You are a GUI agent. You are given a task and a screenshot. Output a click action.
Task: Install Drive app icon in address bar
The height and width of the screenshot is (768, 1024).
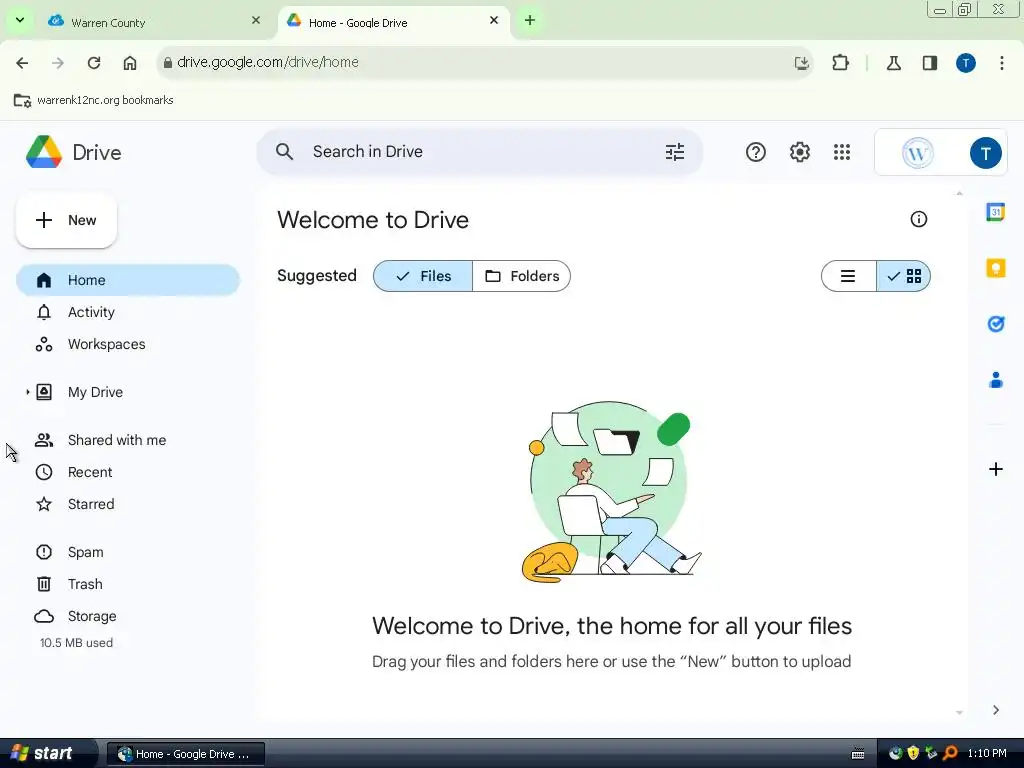[x=801, y=63]
